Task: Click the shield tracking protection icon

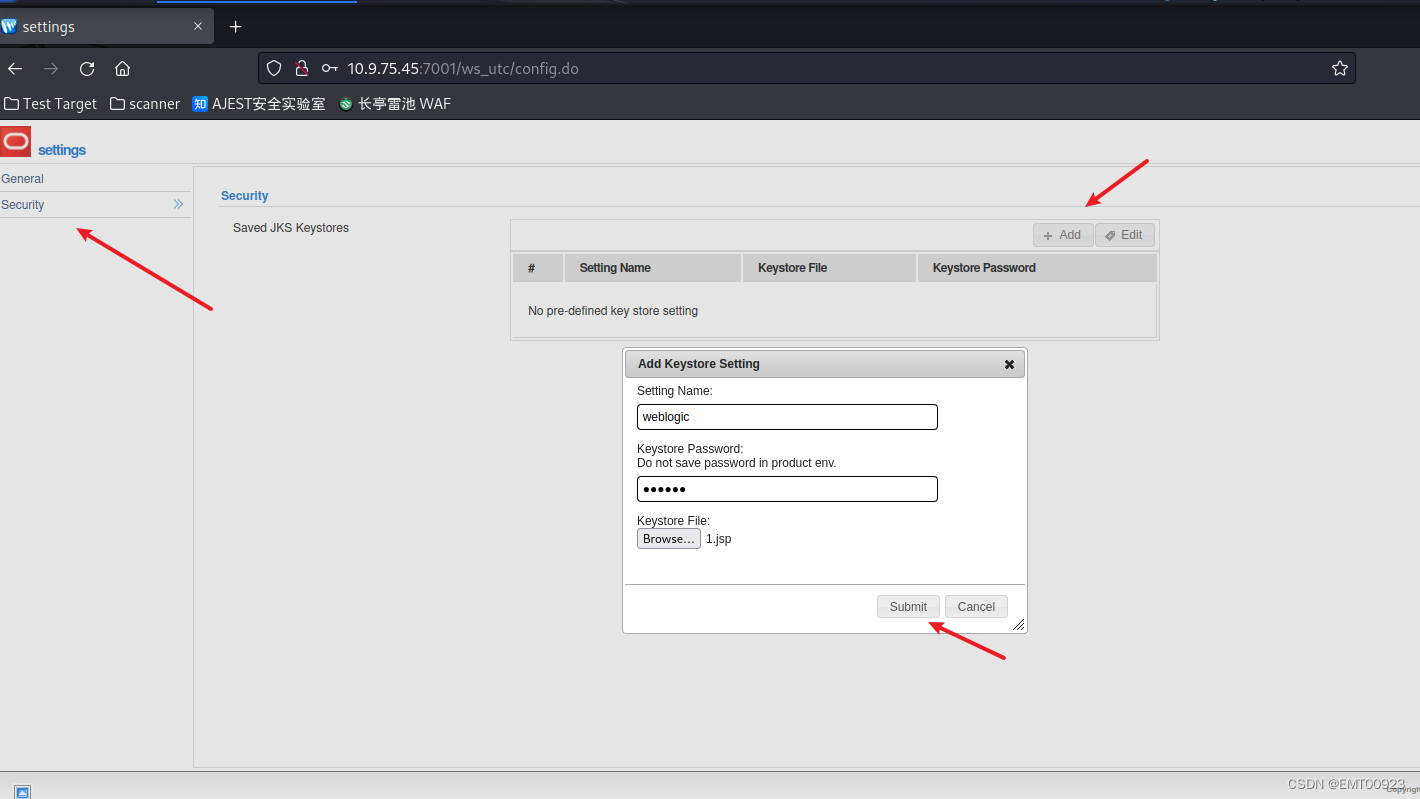Action: pyautogui.click(x=274, y=68)
